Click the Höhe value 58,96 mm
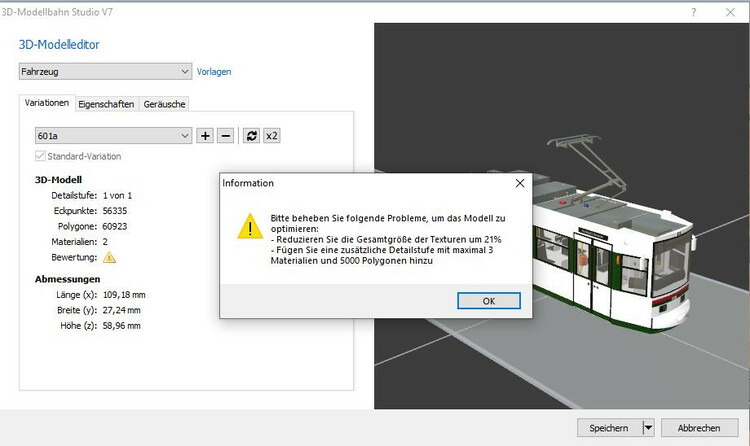The image size is (750, 446). (x=121, y=326)
